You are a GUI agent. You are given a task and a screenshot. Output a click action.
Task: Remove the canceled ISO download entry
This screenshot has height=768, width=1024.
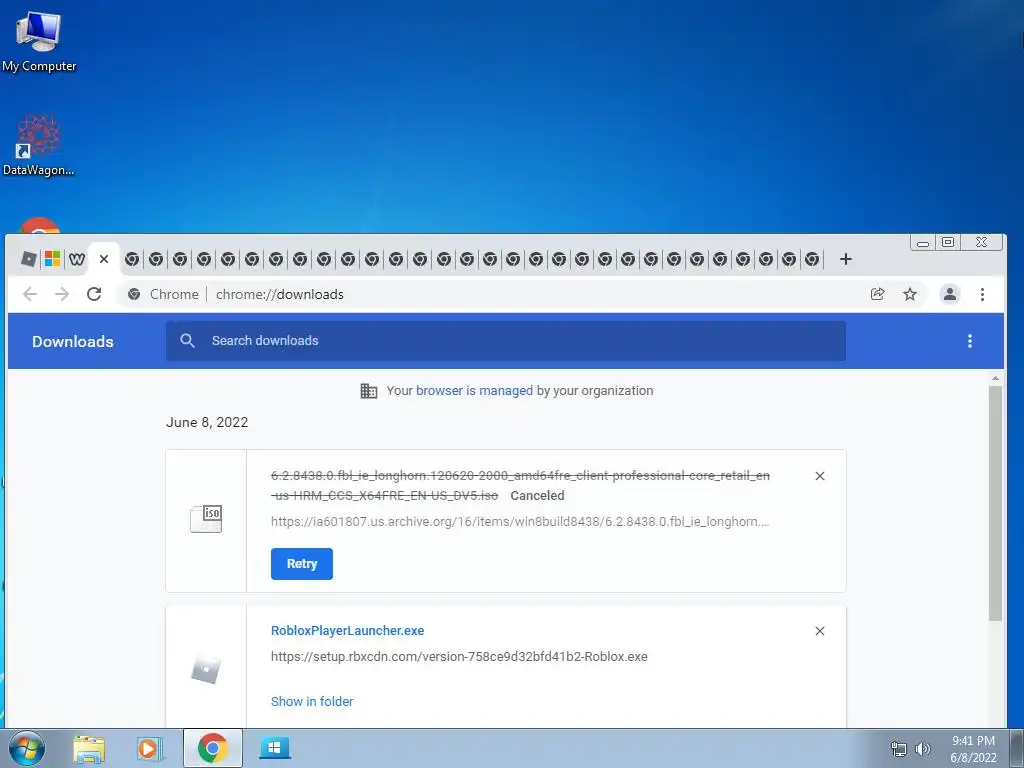tap(820, 476)
